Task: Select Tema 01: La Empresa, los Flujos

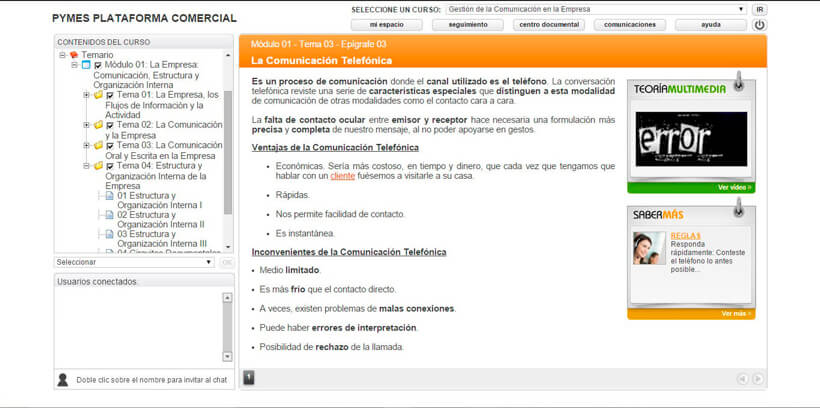Action: coord(162,105)
